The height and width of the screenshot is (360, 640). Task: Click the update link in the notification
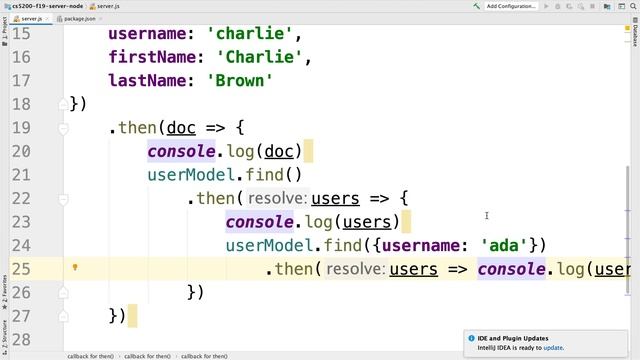click(553, 348)
